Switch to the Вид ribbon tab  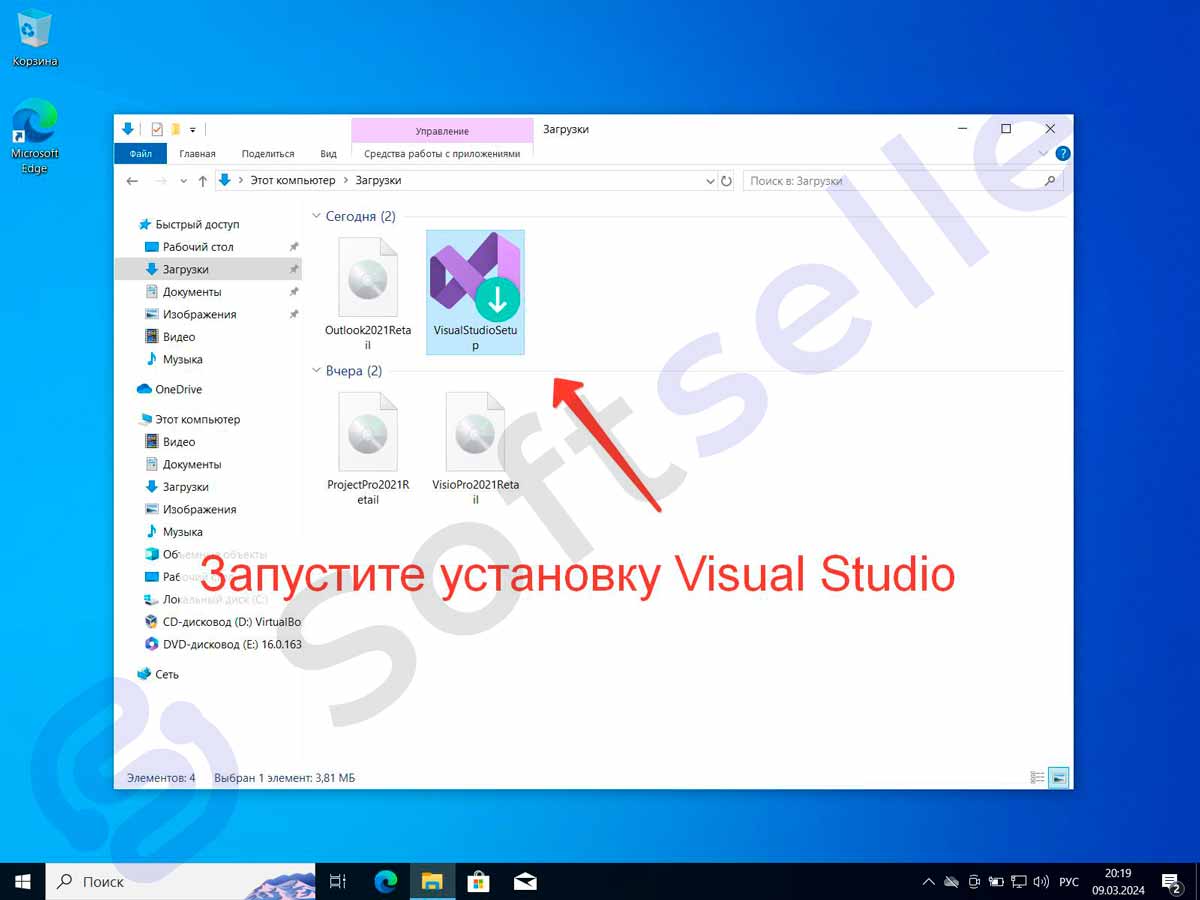pyautogui.click(x=328, y=154)
